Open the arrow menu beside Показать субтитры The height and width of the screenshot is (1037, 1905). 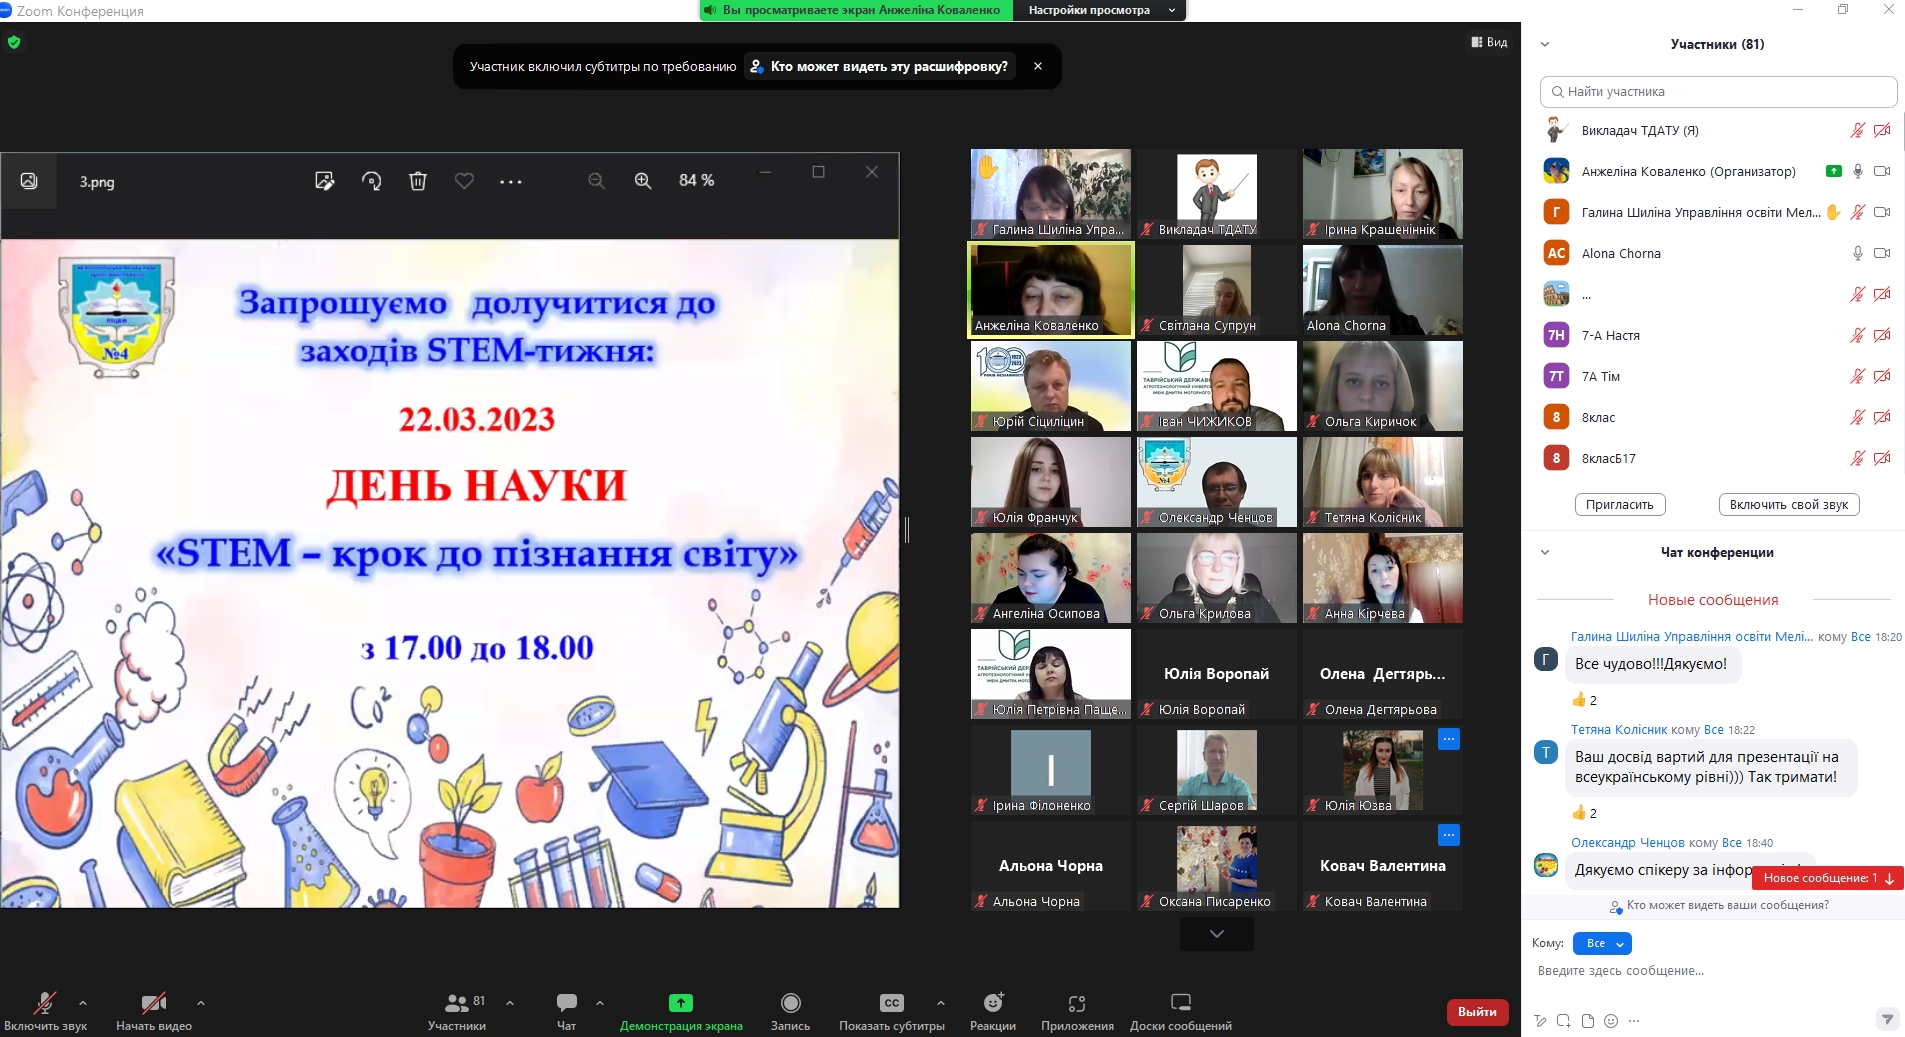click(940, 1002)
